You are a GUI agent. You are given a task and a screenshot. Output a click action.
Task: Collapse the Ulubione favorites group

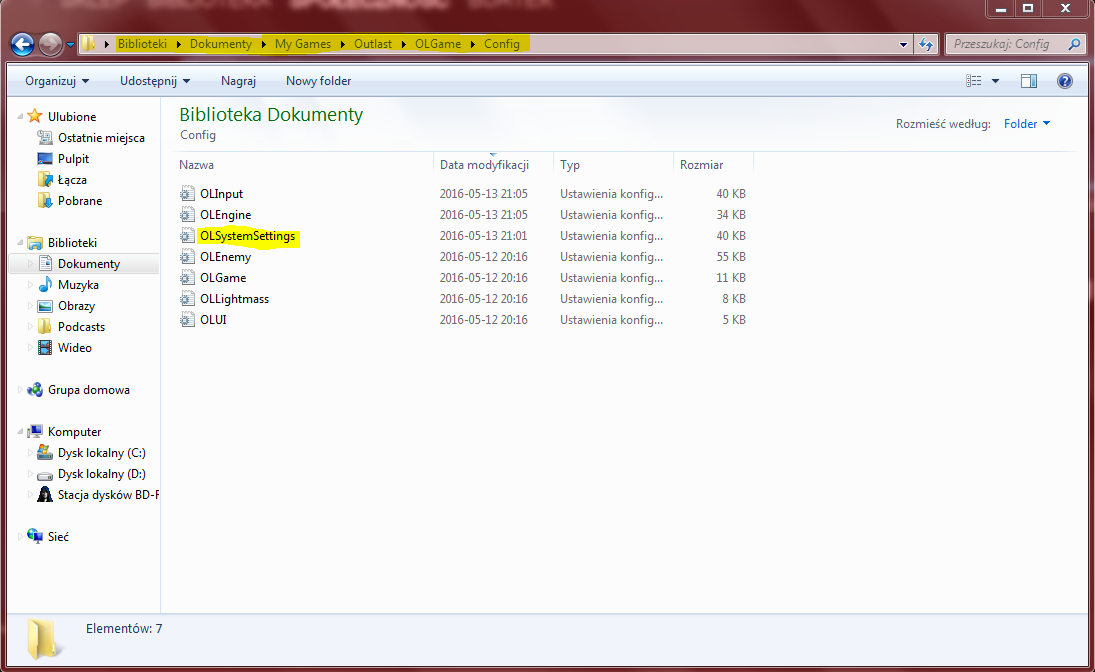20,117
